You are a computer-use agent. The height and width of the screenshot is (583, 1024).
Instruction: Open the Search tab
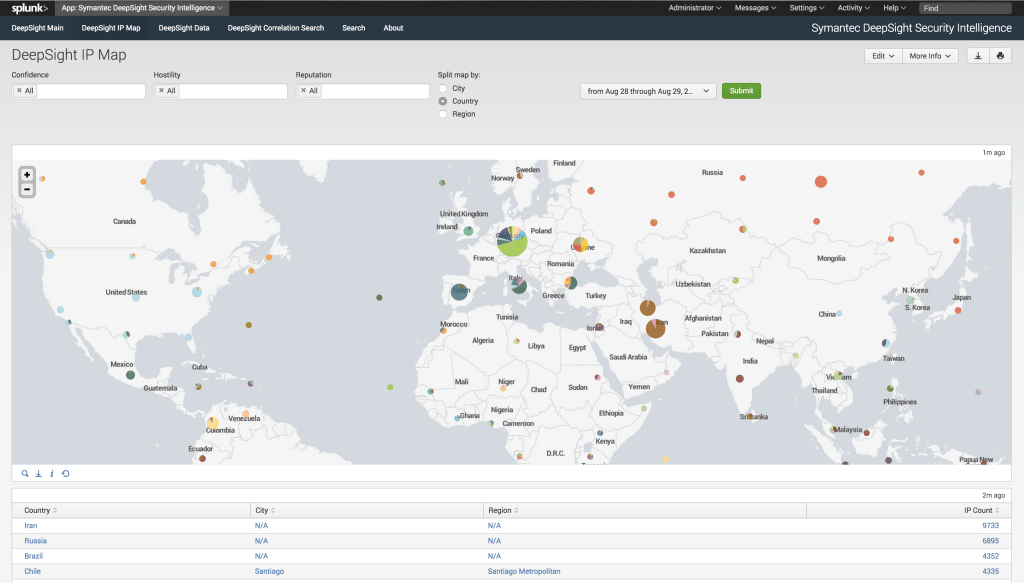[353, 28]
